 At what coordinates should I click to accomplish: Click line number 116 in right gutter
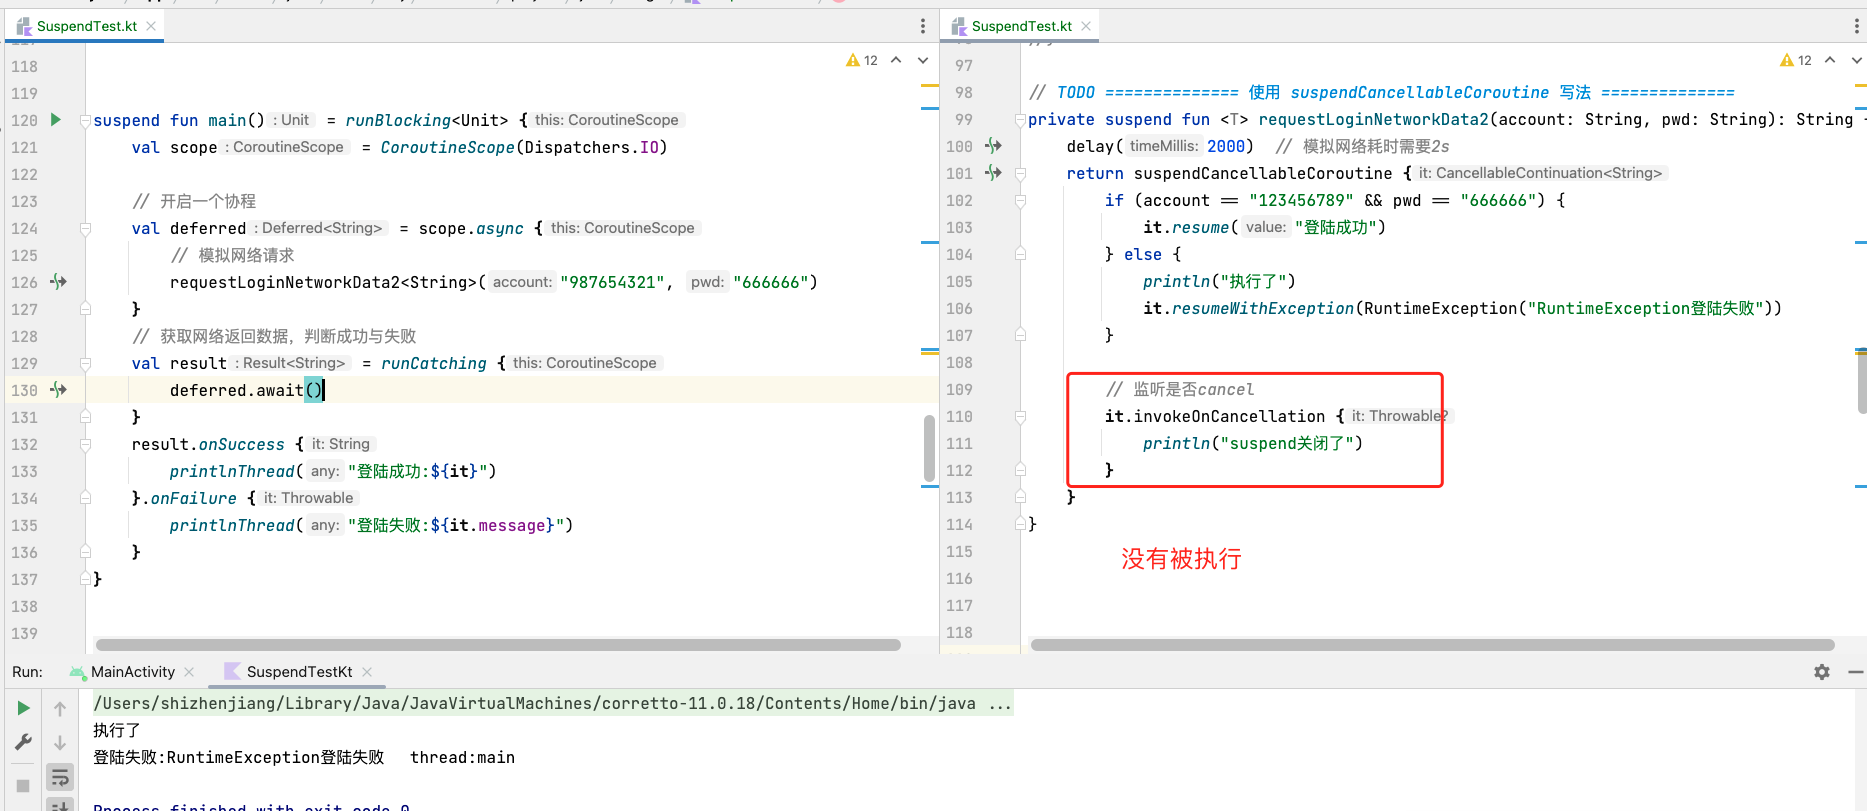(959, 578)
